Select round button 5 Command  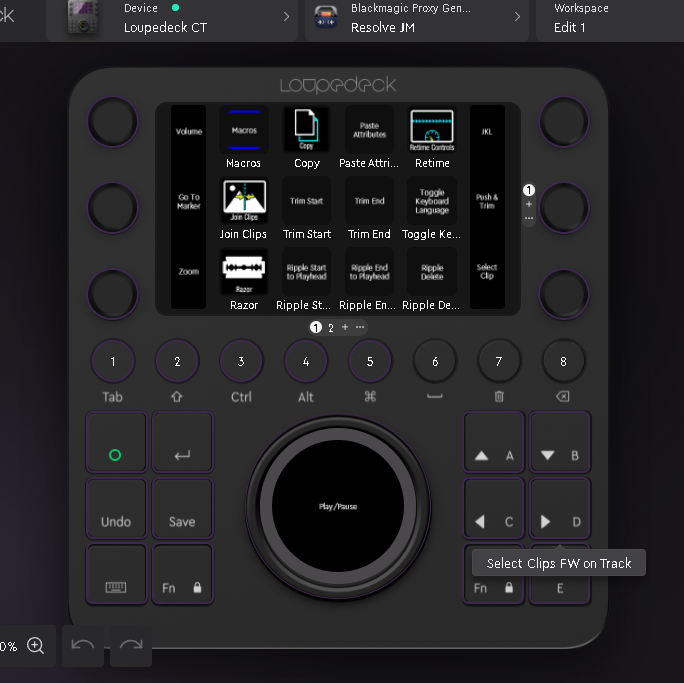coord(370,362)
